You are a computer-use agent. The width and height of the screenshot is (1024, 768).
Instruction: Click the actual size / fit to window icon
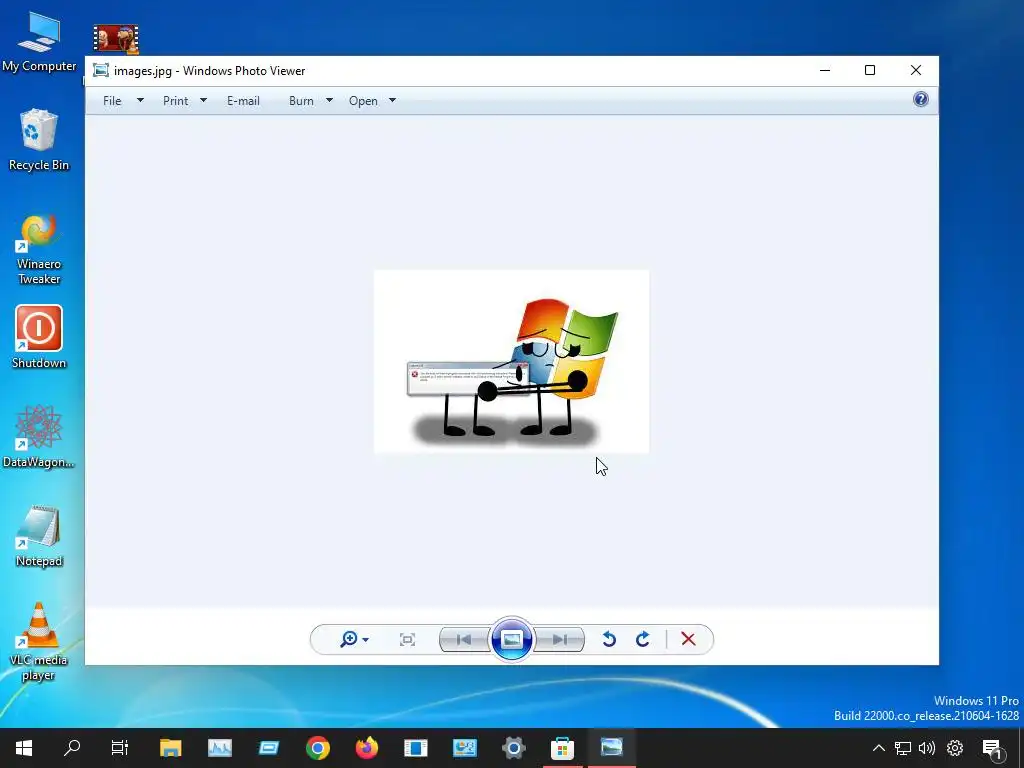pos(407,639)
